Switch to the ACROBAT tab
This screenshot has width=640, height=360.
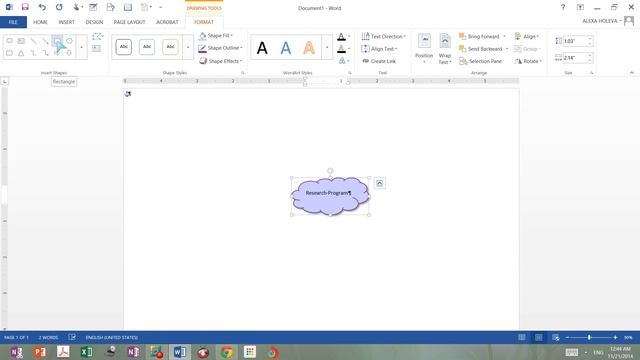tap(167, 22)
